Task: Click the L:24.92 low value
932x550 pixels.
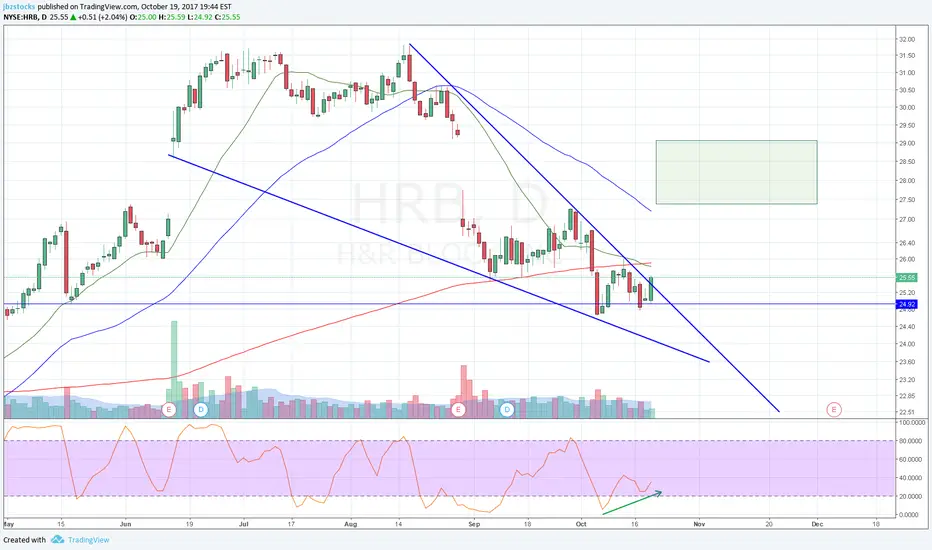Action: click(x=199, y=17)
